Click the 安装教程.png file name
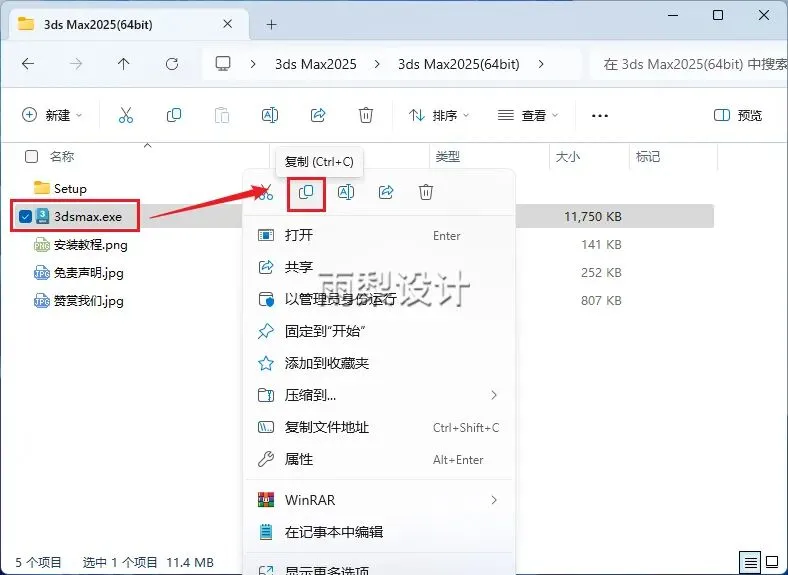The height and width of the screenshot is (575, 788). click(90, 245)
